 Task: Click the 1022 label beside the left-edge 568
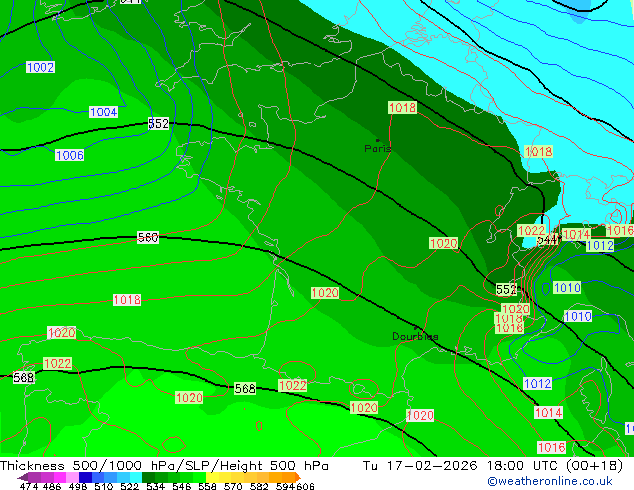point(57,363)
